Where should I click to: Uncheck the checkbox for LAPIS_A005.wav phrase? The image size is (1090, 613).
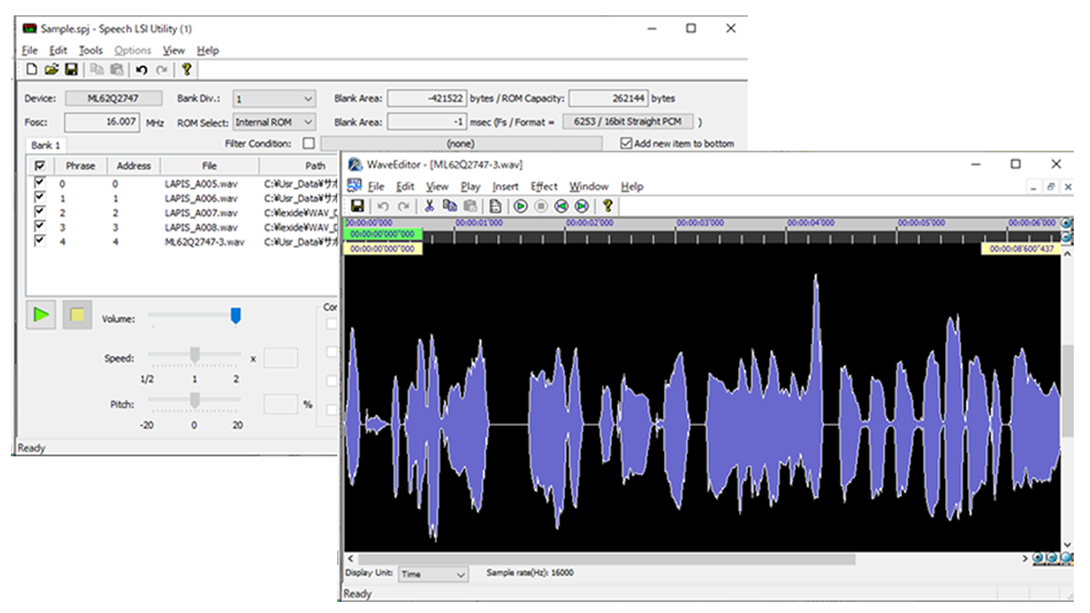pos(40,184)
